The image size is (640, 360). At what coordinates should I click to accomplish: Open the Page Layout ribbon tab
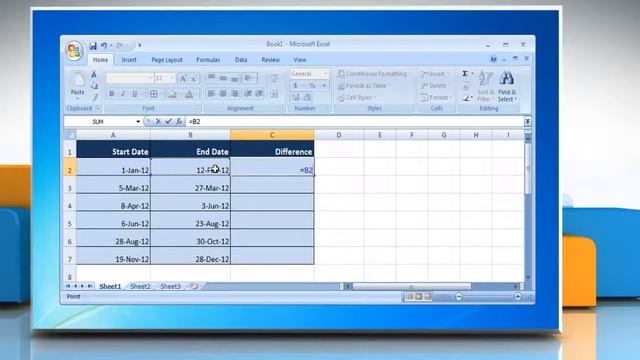pos(167,60)
